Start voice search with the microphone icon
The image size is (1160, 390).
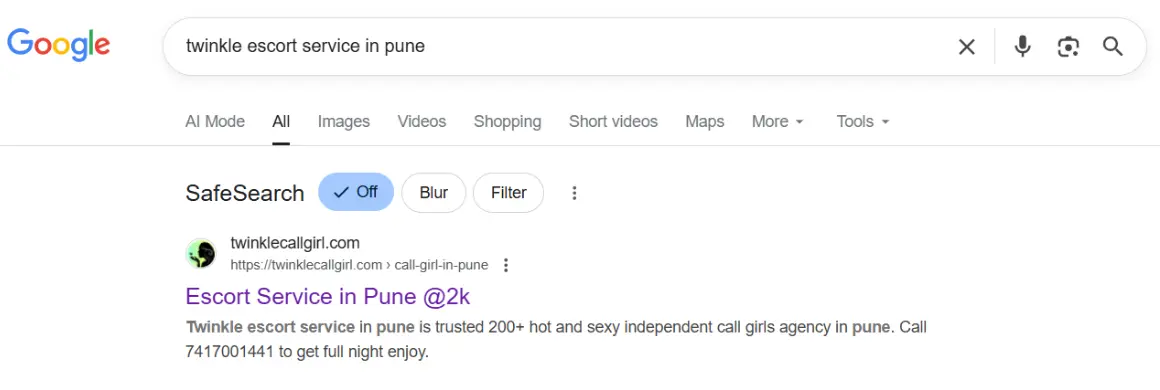click(x=1022, y=47)
